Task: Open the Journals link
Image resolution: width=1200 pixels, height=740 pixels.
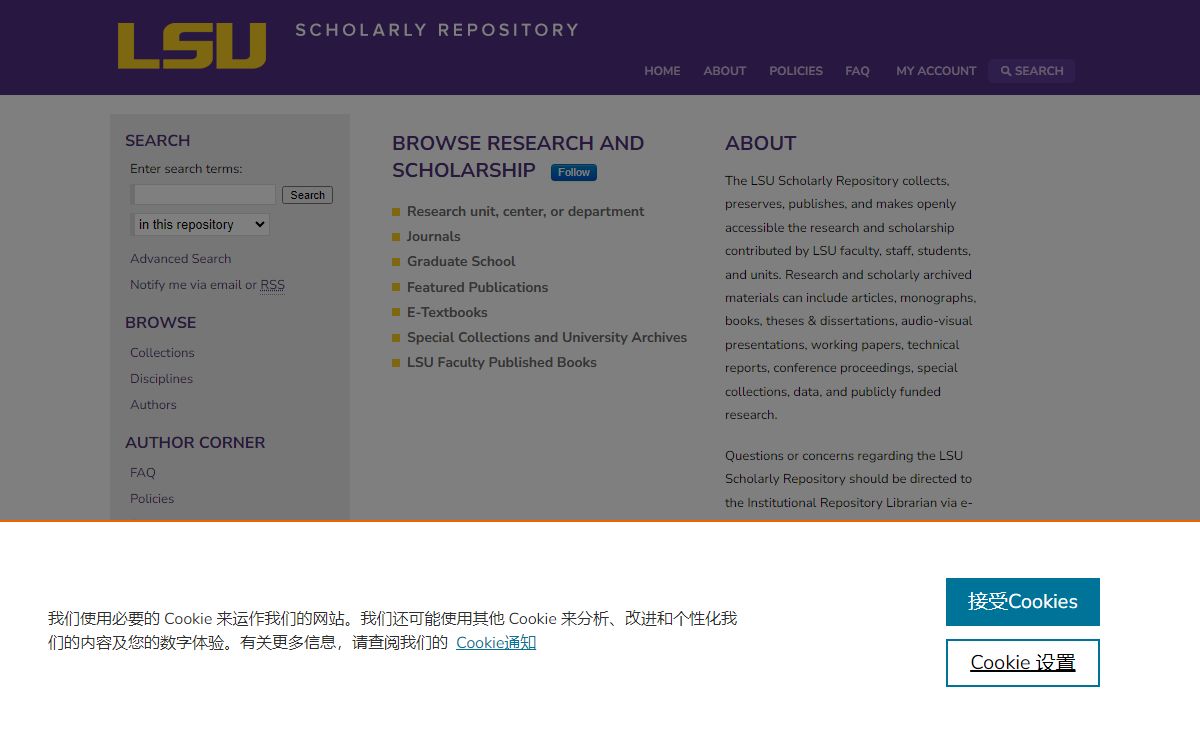Action: (x=434, y=236)
